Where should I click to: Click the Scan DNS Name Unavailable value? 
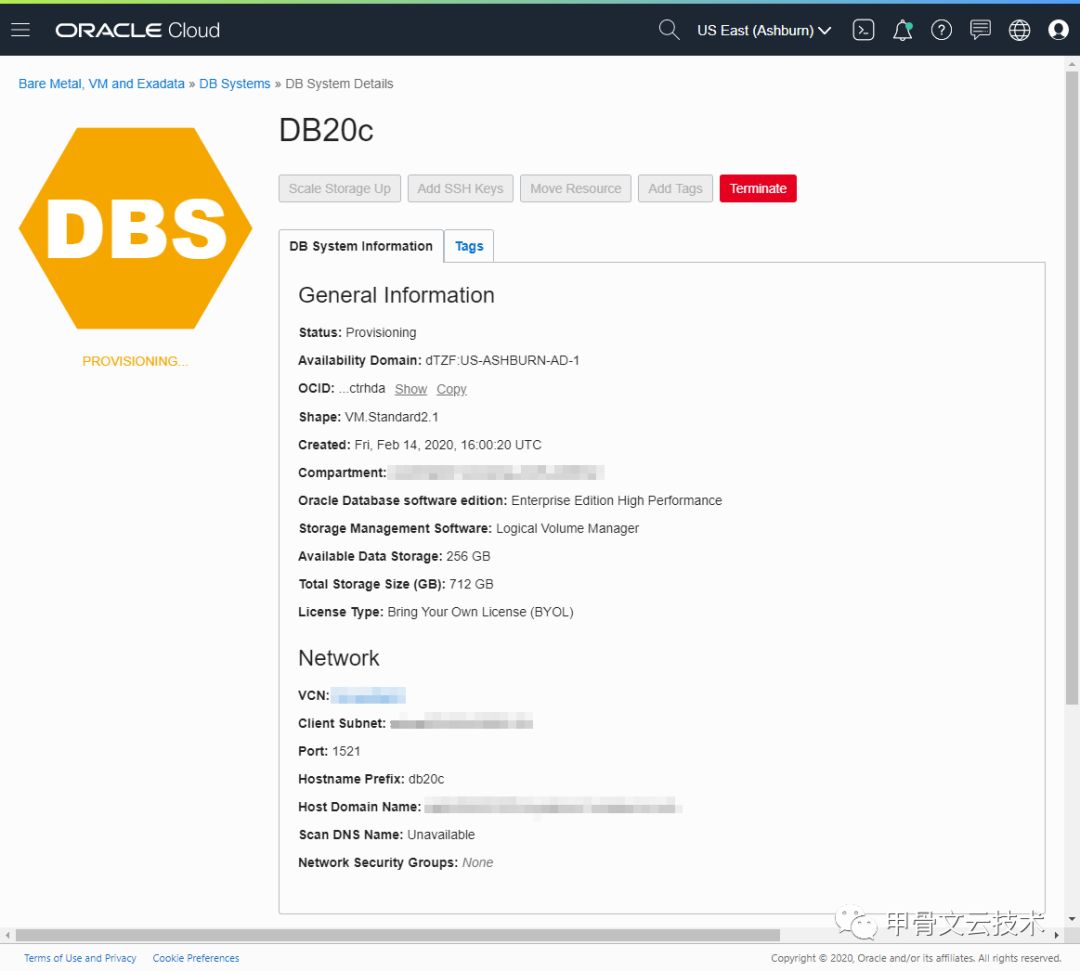click(x=441, y=835)
